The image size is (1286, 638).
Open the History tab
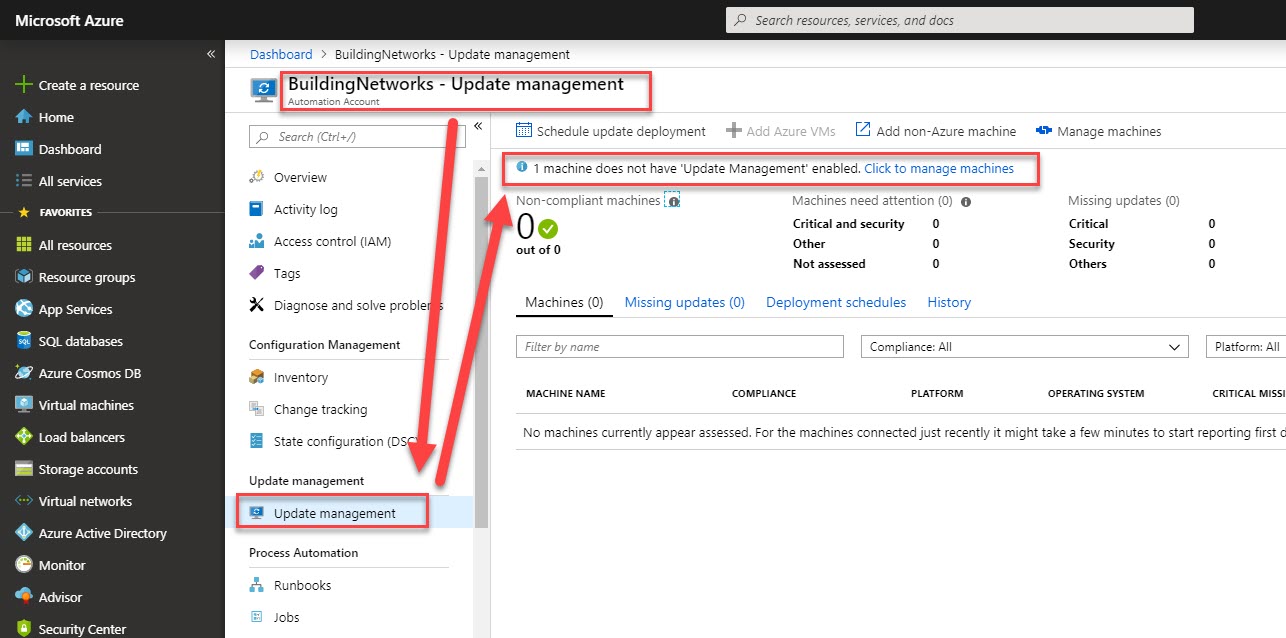[949, 302]
